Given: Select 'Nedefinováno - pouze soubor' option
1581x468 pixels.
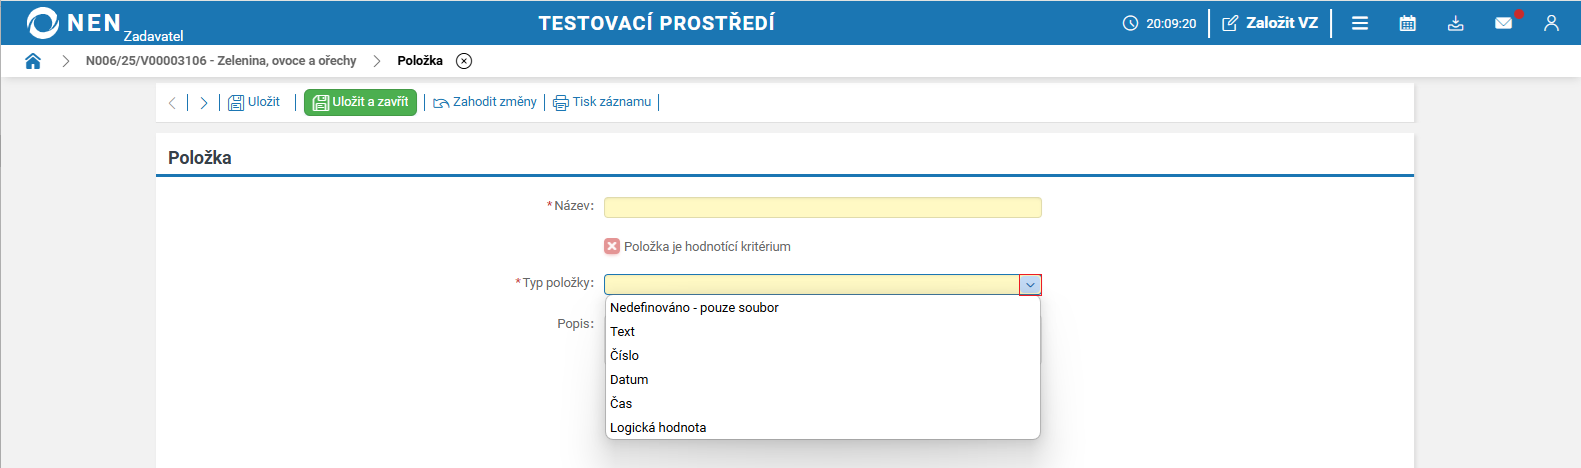Looking at the screenshot, I should pyautogui.click(x=694, y=308).
